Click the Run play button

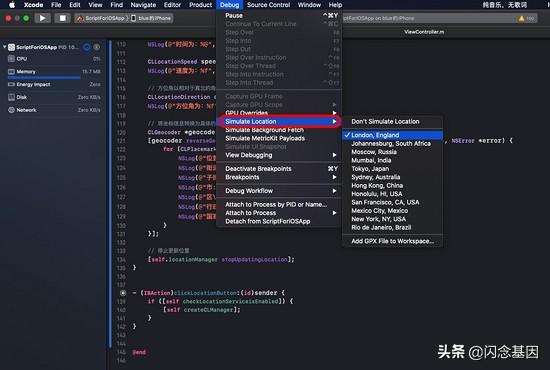click(x=42, y=18)
